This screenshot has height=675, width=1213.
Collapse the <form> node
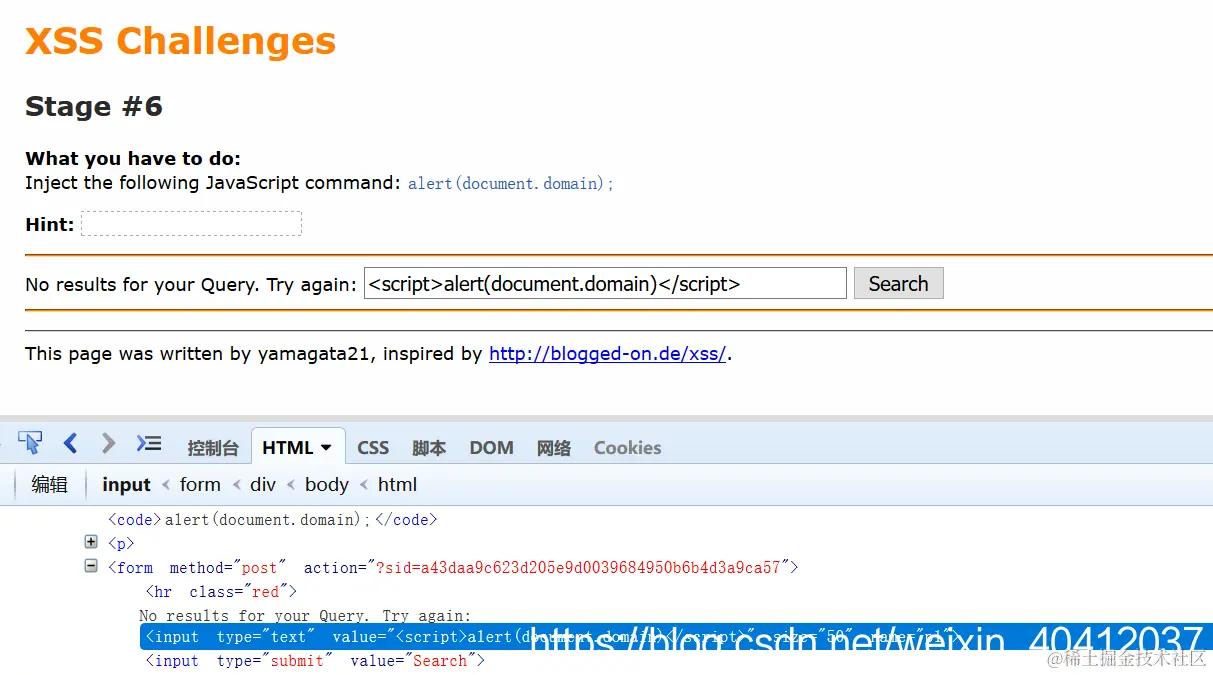click(x=91, y=566)
